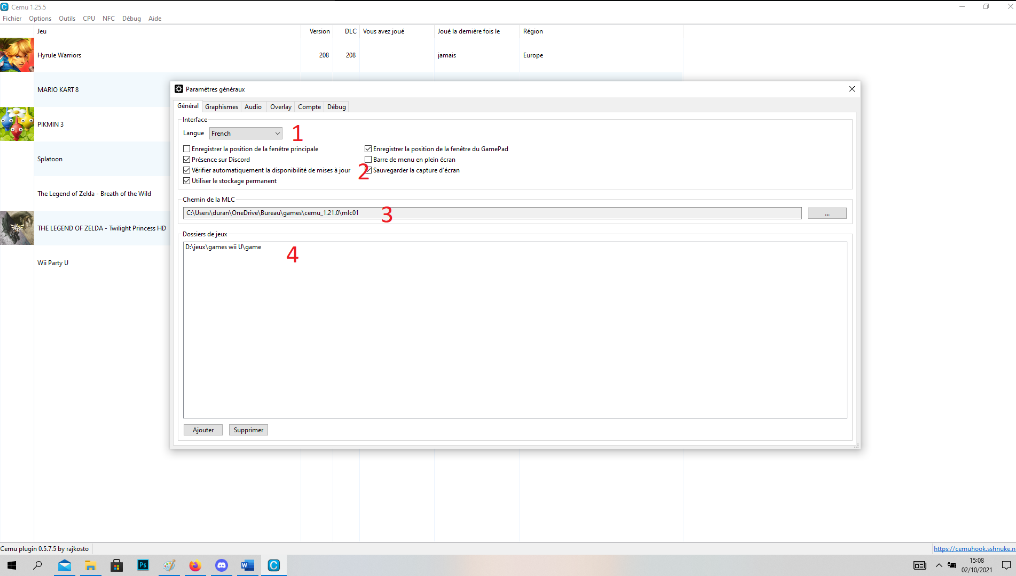Enable Barre de menu en plein écran
Viewport: 1016px width, 576px height.
click(x=368, y=160)
